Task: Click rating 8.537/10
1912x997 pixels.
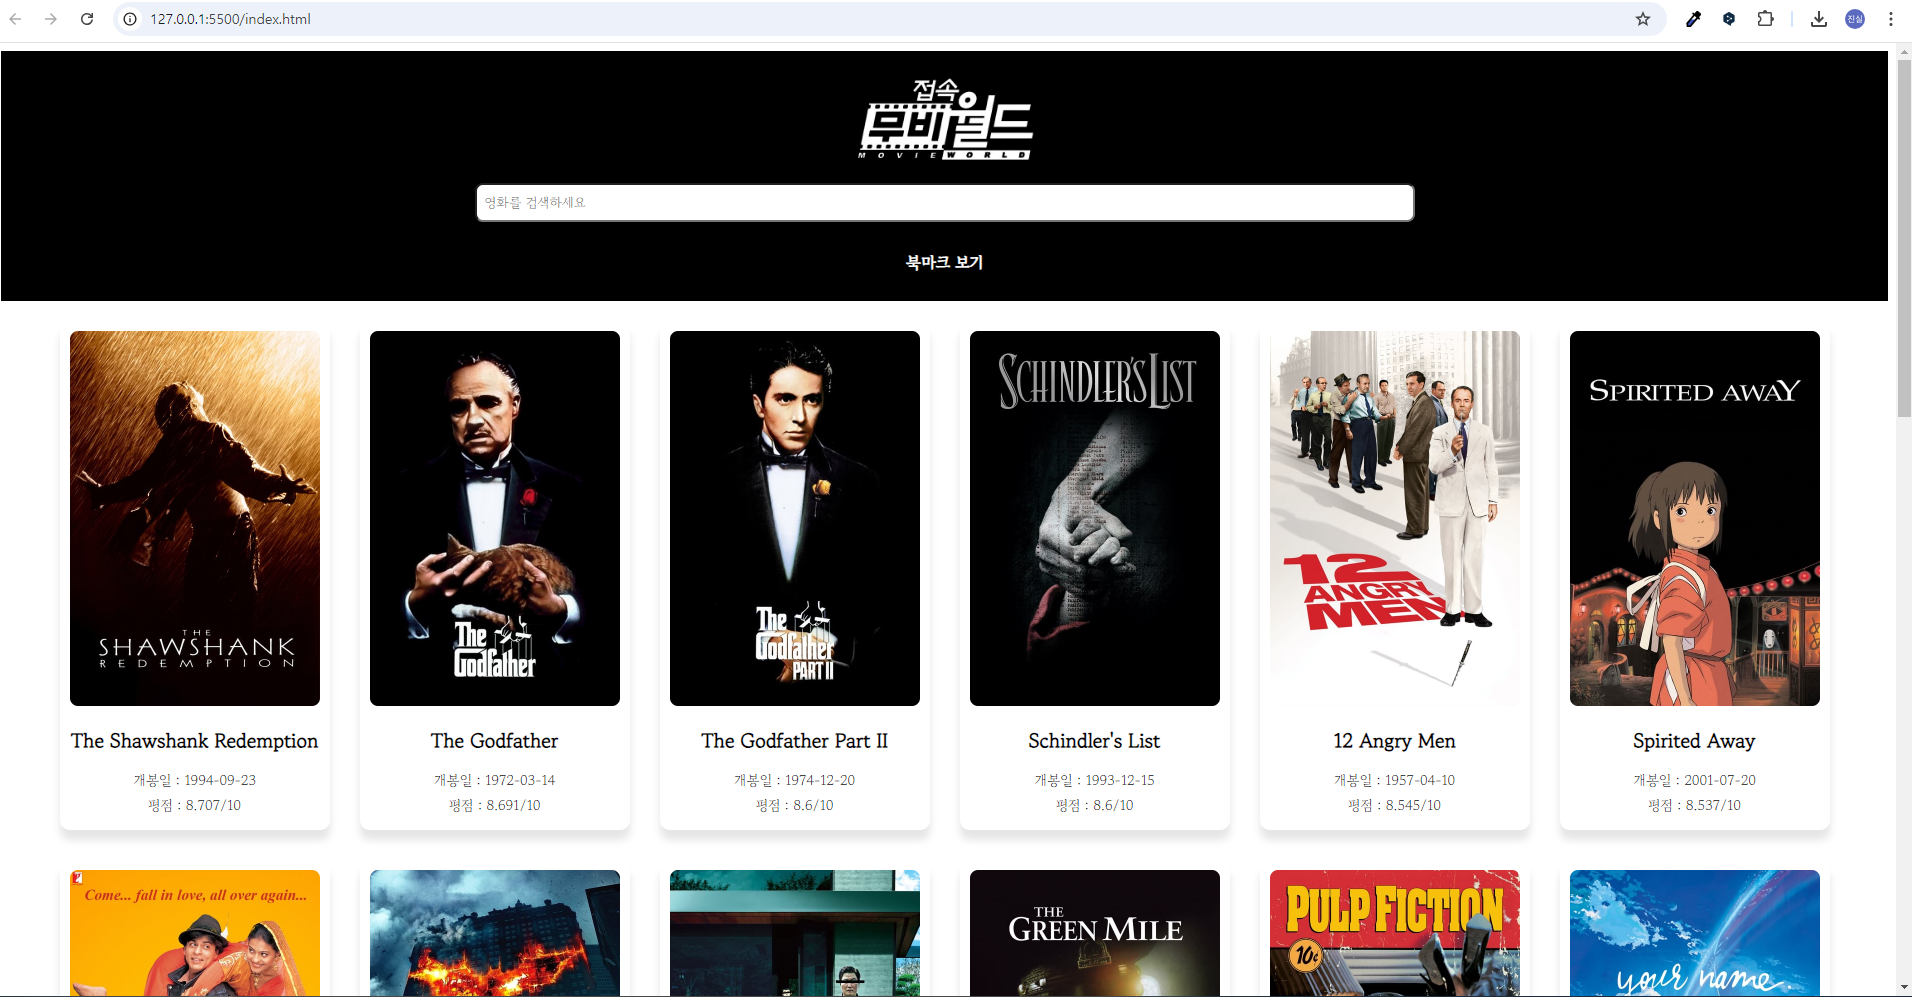Action: [1713, 805]
